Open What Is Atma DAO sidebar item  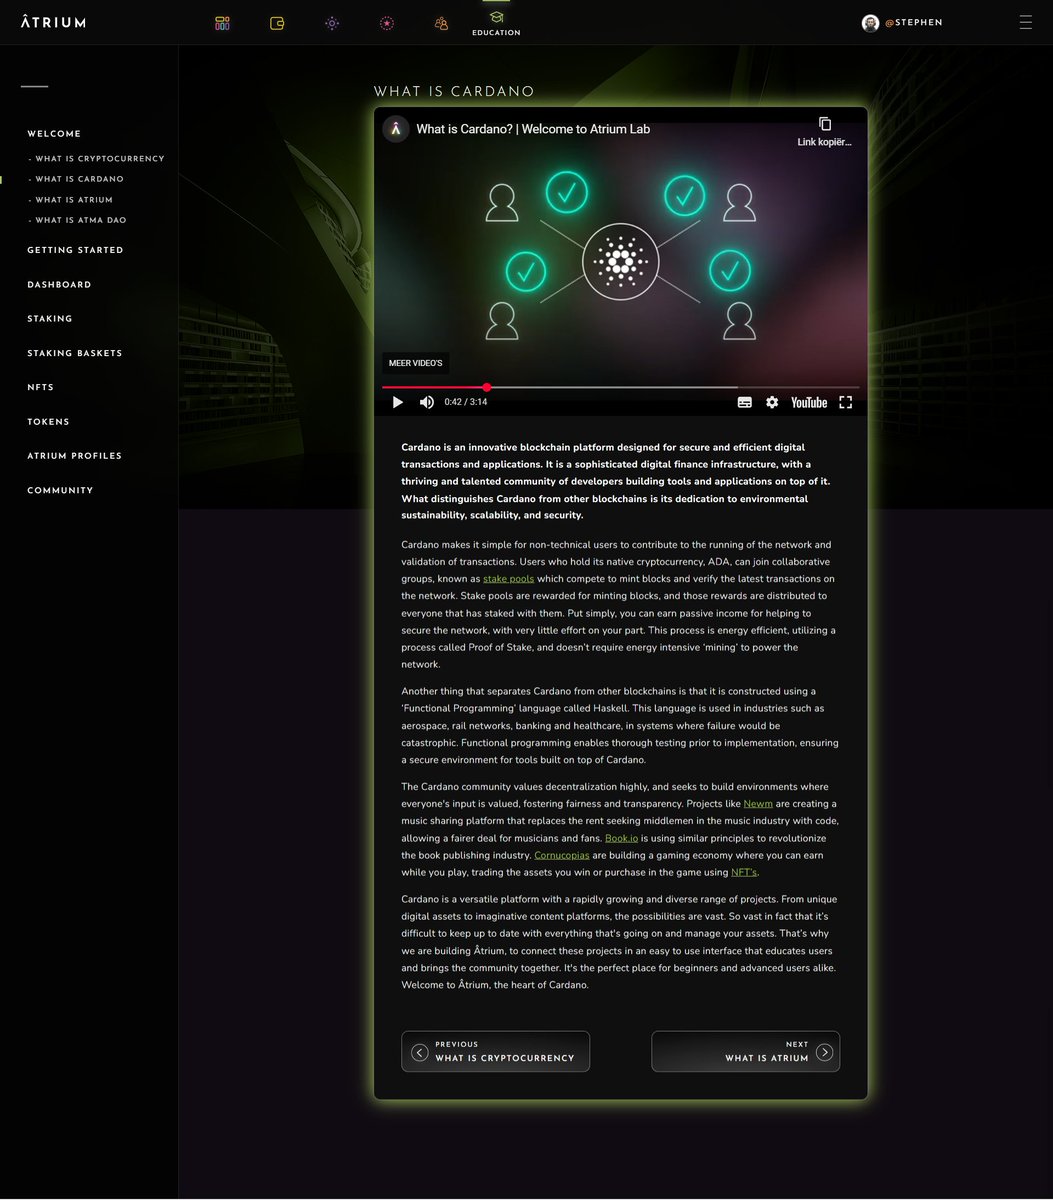[80, 220]
